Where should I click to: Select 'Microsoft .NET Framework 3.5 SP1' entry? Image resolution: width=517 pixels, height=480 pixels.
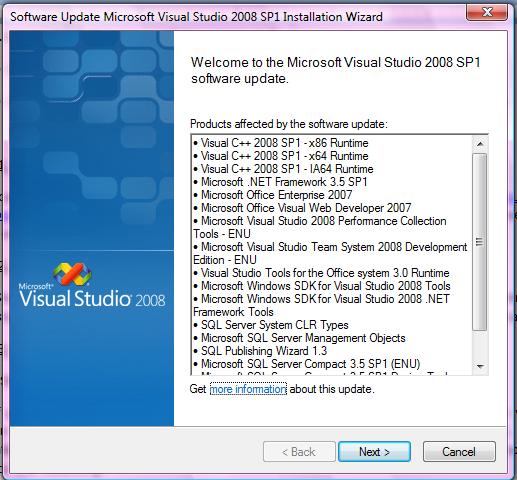pyautogui.click(x=280, y=182)
